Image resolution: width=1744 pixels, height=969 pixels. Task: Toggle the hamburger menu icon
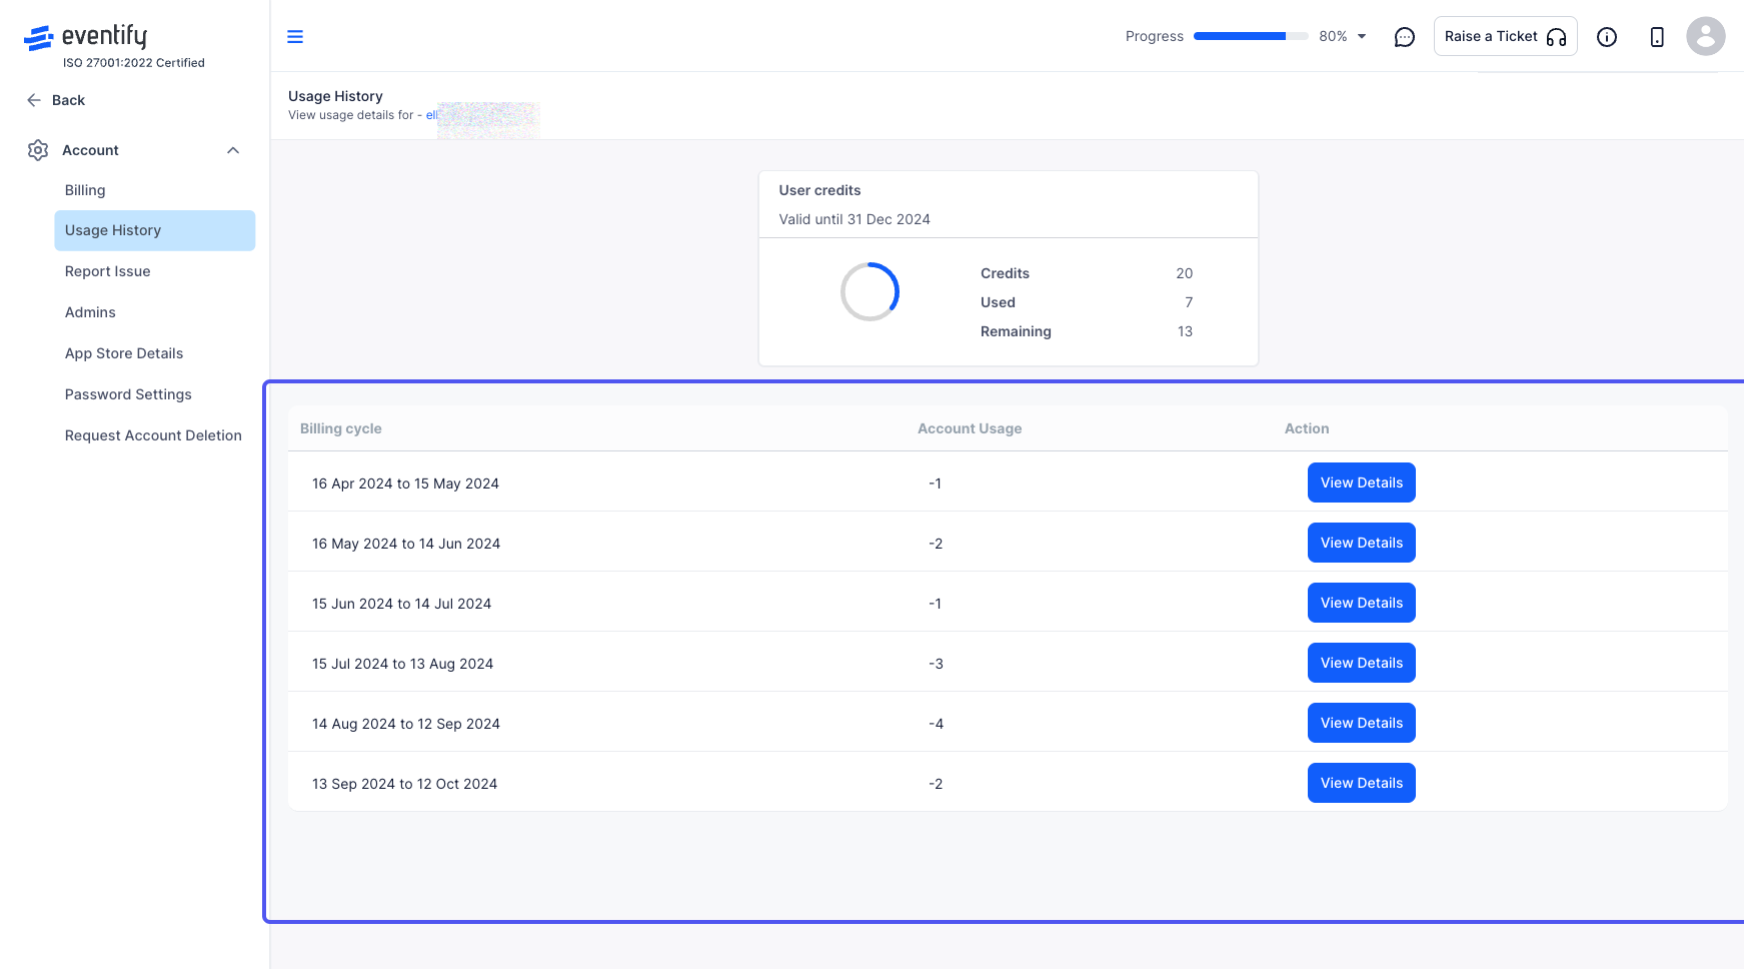295,36
